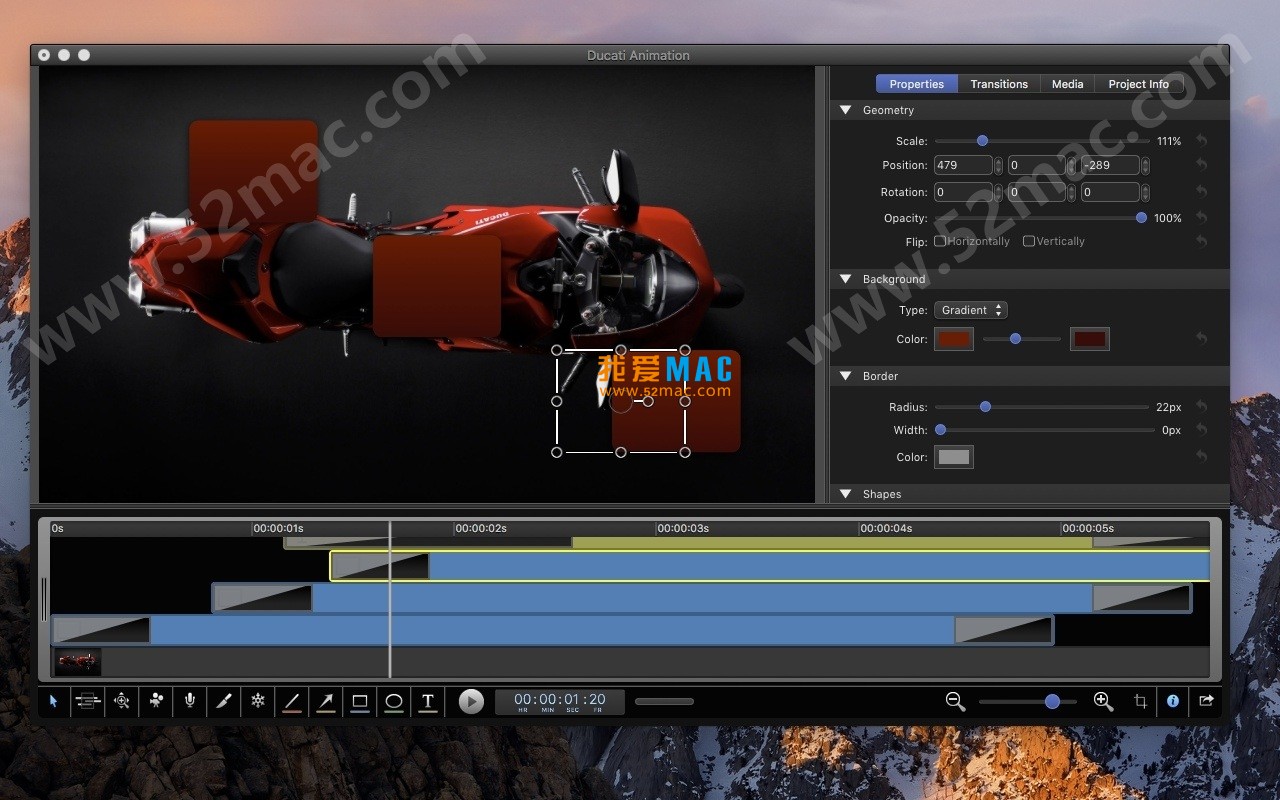Select the yellow-outlined timeline clip
This screenshot has width=1280, height=800.
point(770,566)
